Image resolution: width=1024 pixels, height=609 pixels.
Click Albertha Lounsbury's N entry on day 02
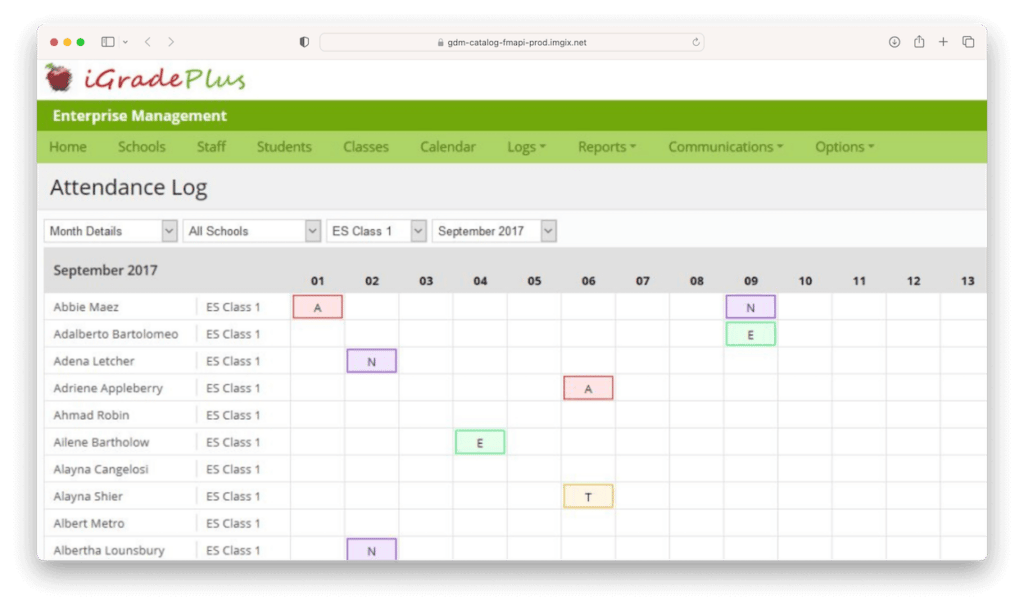tap(372, 550)
